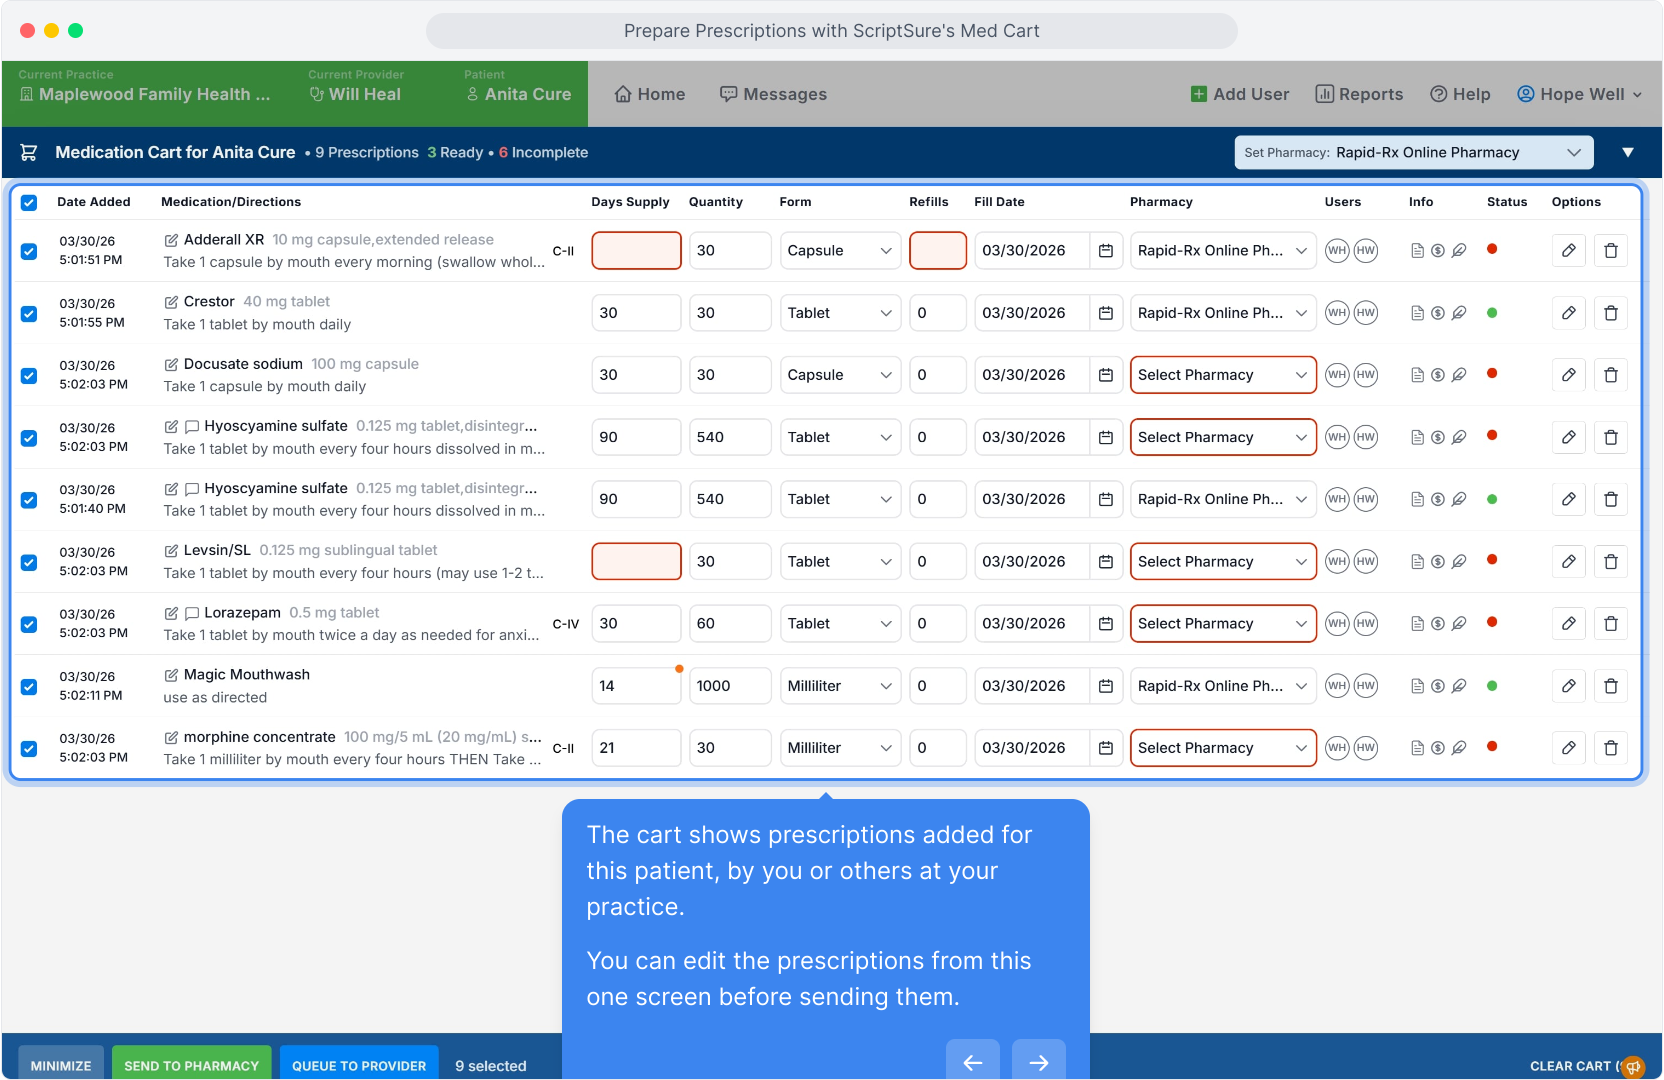
Task: Click the WH user badge for Lorazepam
Action: coord(1337,624)
